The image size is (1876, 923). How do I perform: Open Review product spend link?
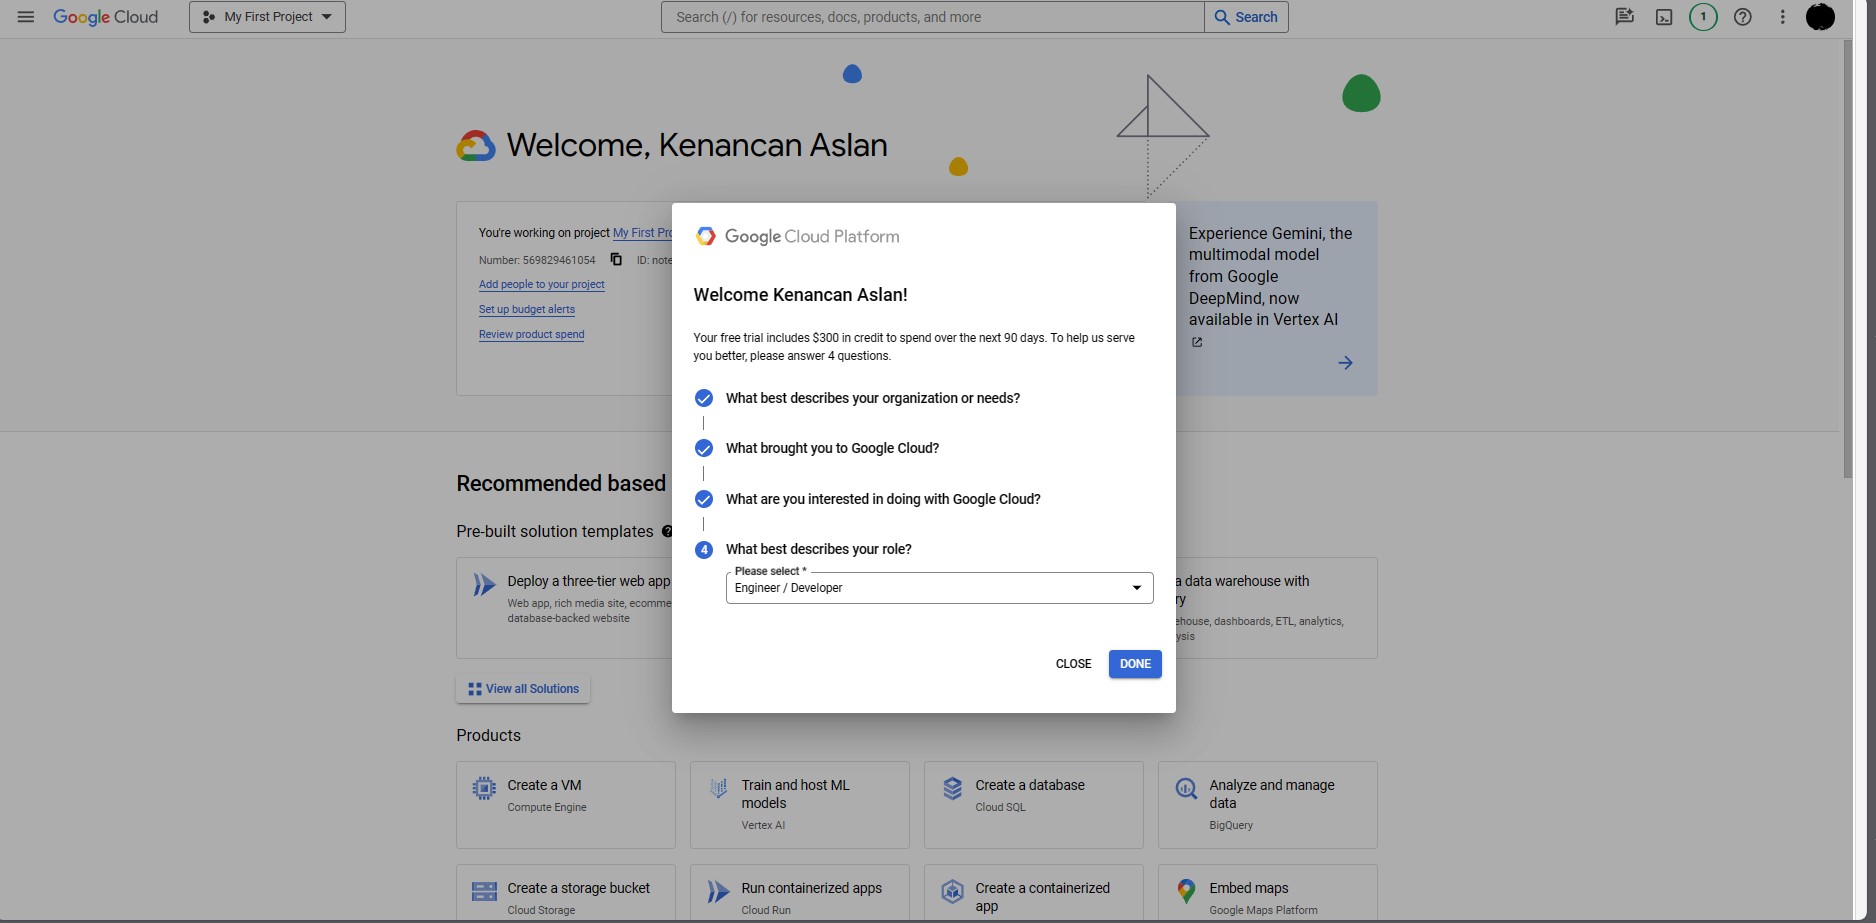pos(531,334)
